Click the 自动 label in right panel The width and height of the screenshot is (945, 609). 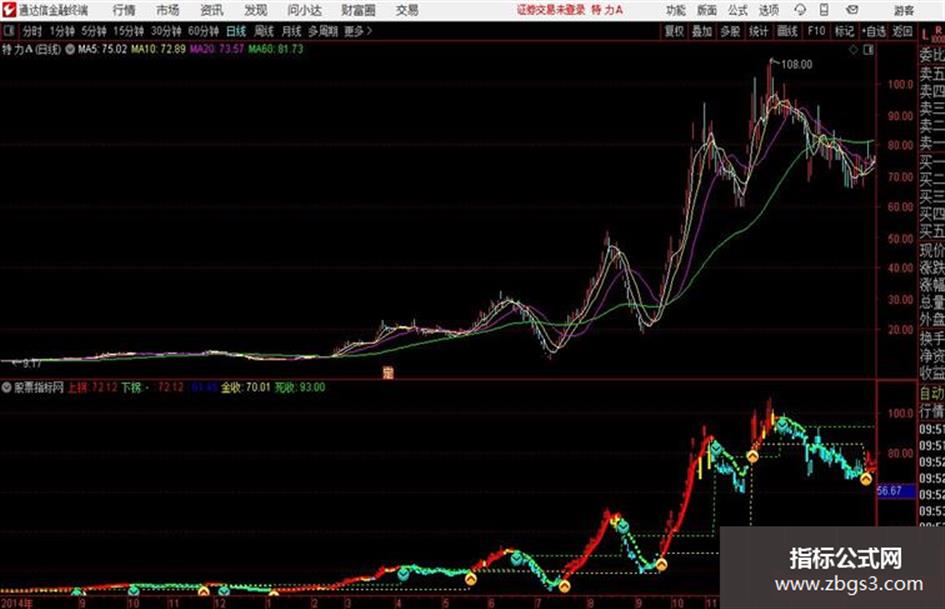(932, 393)
